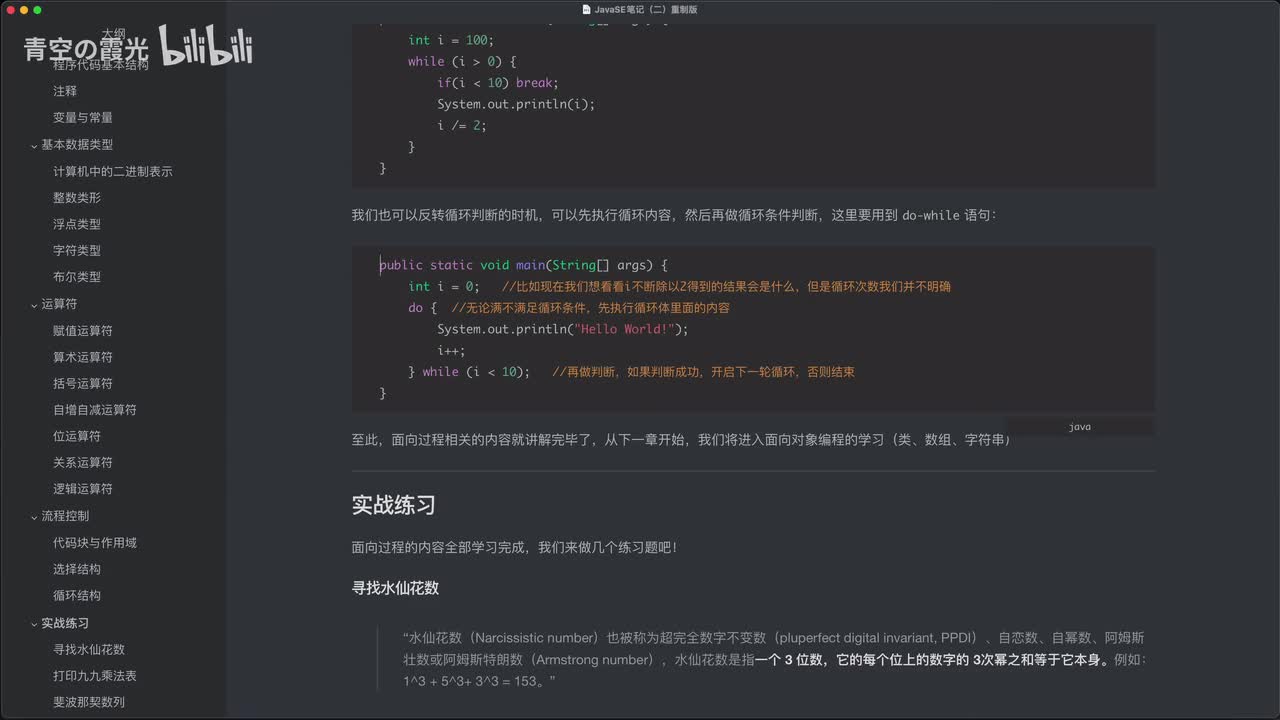
Task: Click the Hello World! string in code
Action: 625,329
